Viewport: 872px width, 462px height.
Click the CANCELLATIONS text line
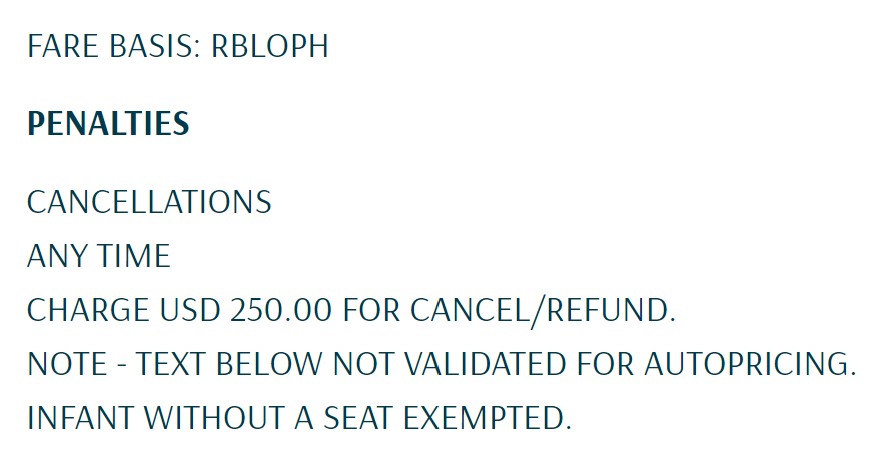pos(149,202)
